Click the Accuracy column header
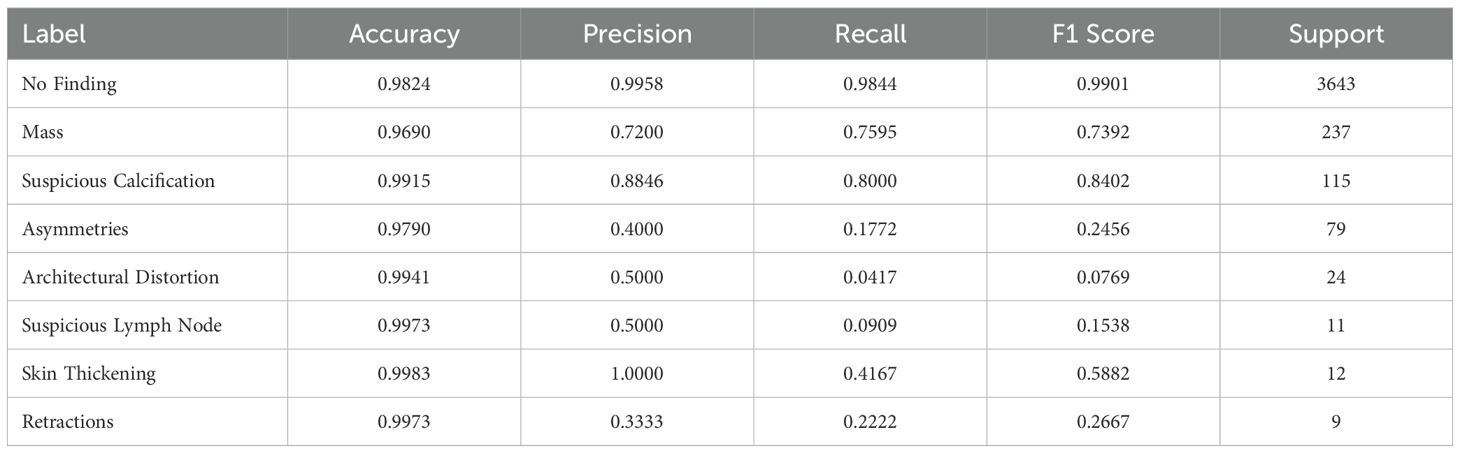 pos(404,34)
